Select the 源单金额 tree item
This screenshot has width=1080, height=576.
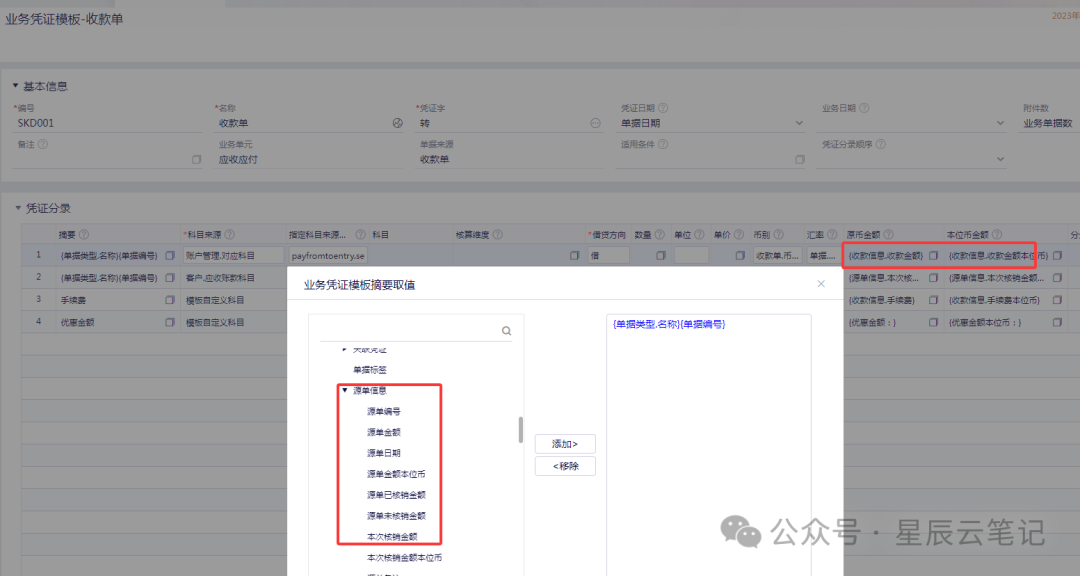pos(384,433)
